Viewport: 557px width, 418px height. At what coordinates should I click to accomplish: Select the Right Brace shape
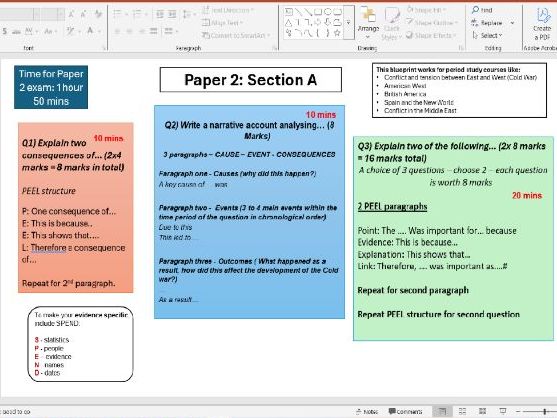click(327, 33)
